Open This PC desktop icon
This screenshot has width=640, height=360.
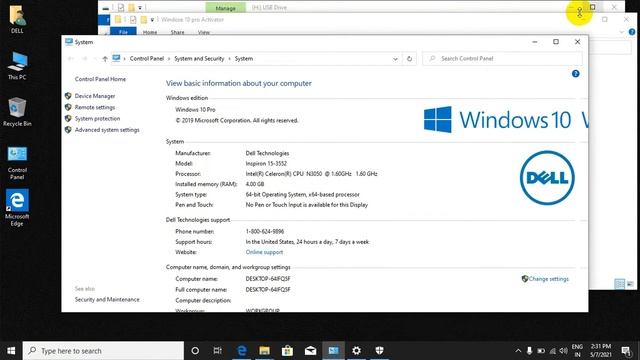(17, 65)
